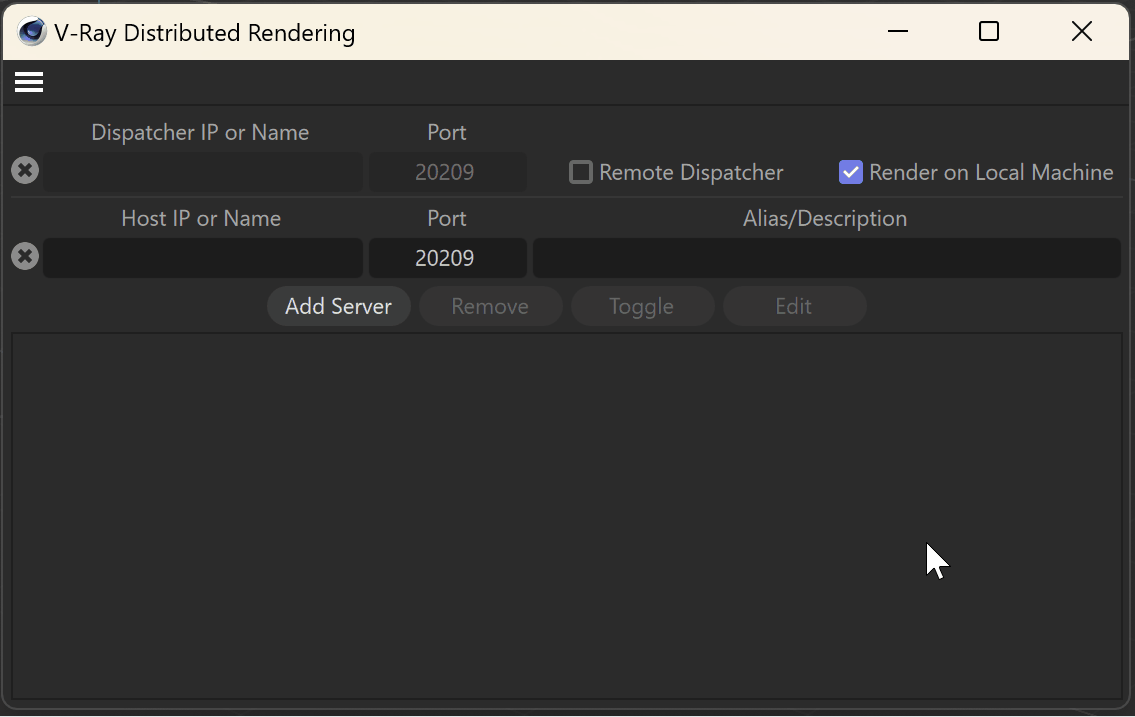
Task: Click inside the empty server list area
Action: [x=567, y=516]
